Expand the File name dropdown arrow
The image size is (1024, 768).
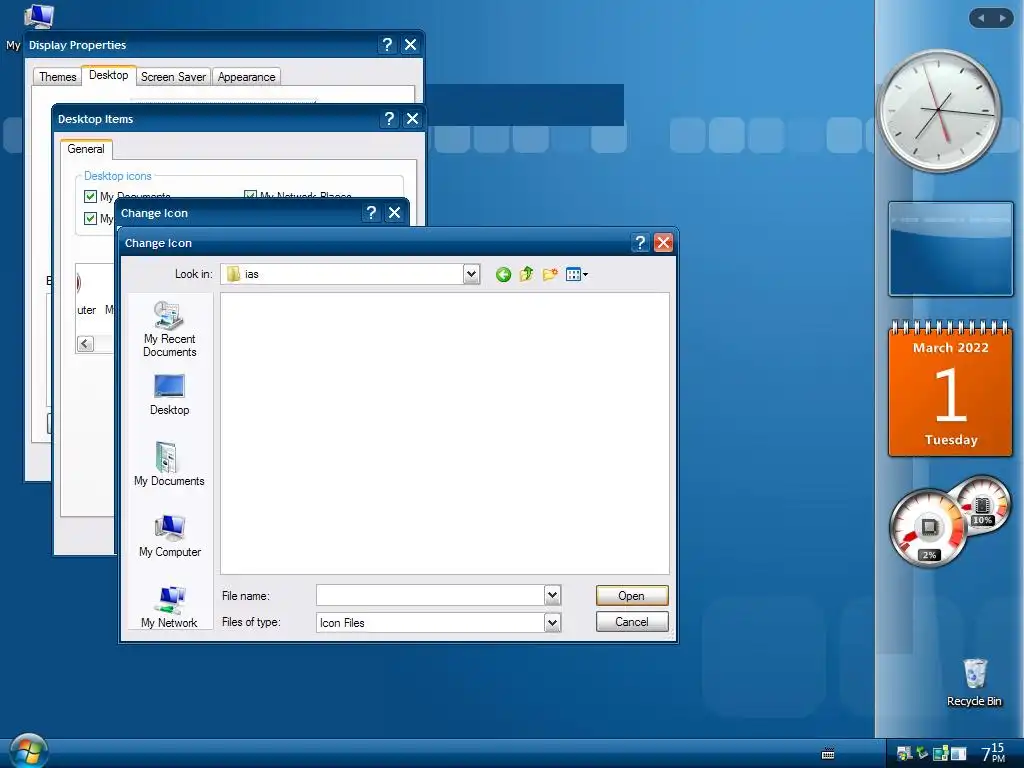[x=552, y=595]
